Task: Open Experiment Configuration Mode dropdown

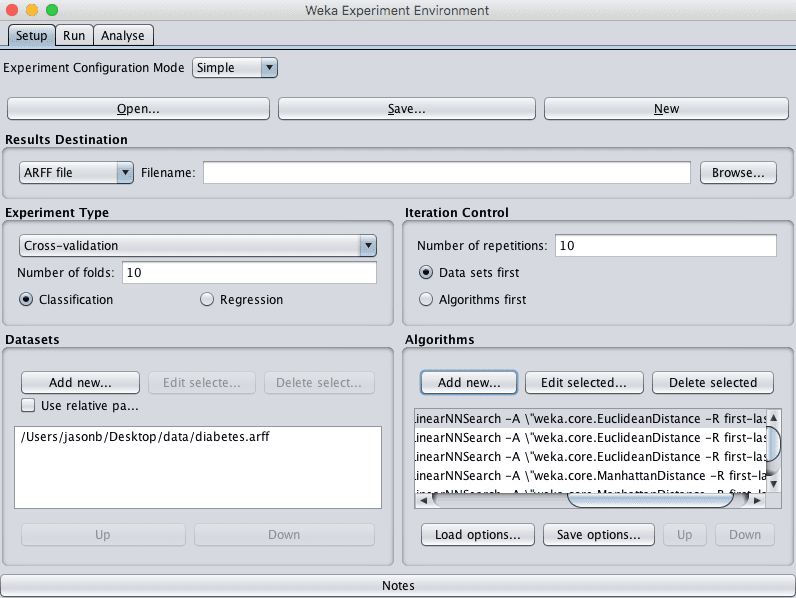Action: point(235,68)
